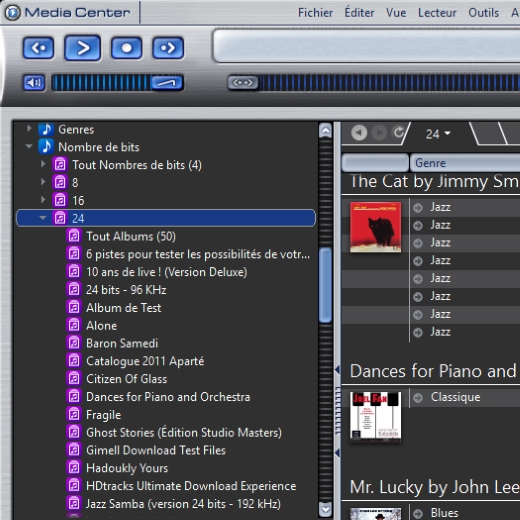Adjust the volume slider

point(117,82)
